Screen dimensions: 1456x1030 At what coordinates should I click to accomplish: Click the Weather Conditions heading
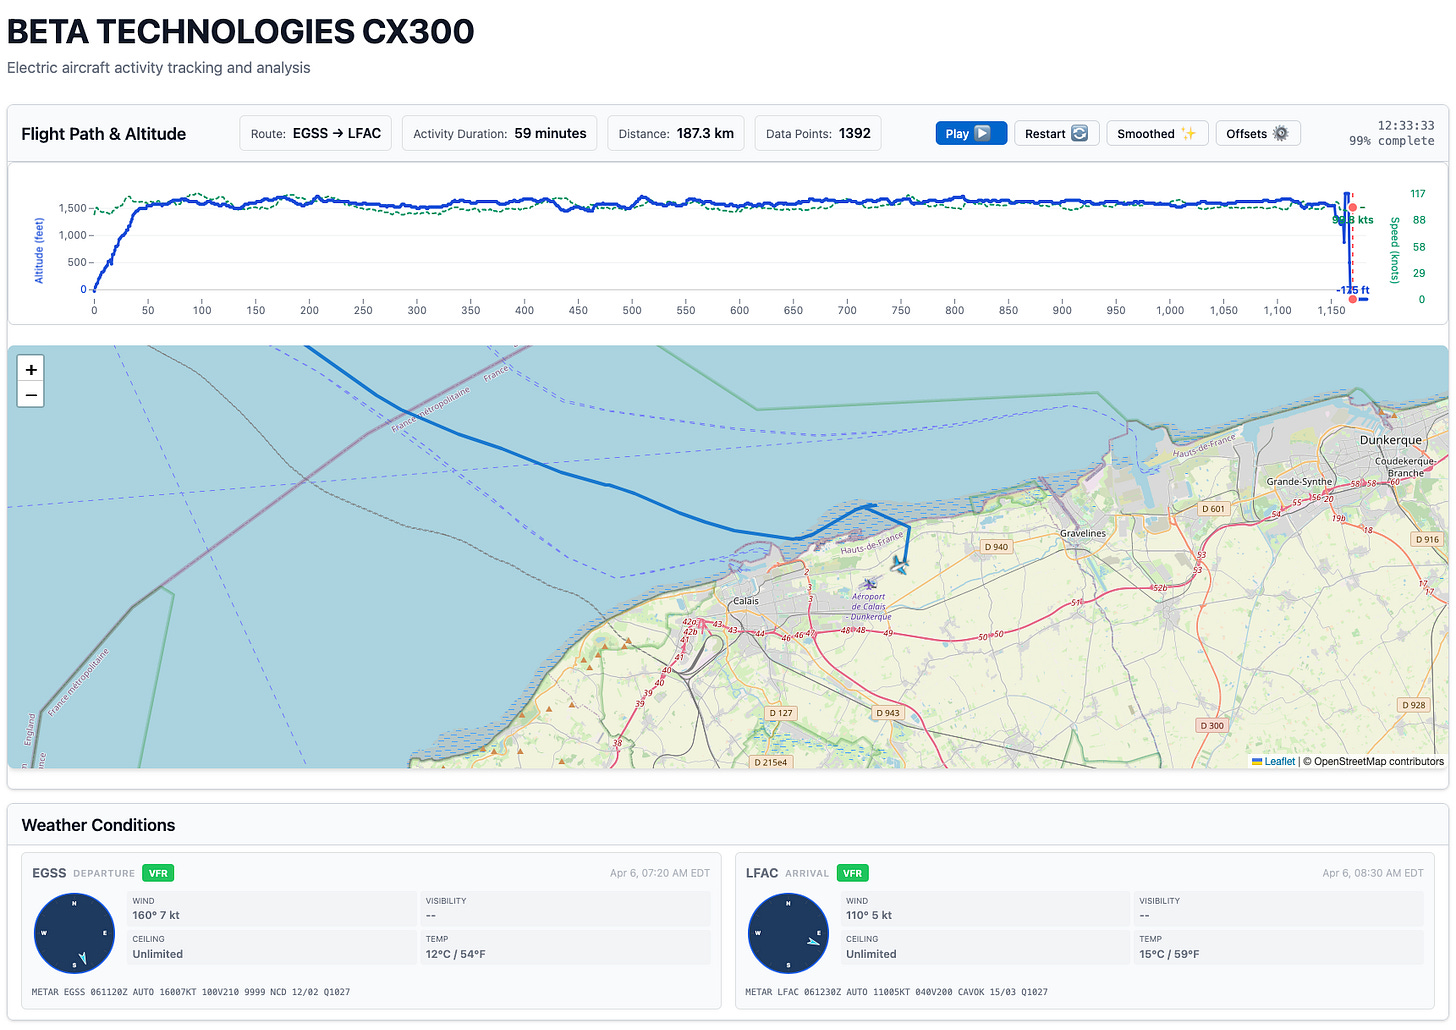[98, 825]
